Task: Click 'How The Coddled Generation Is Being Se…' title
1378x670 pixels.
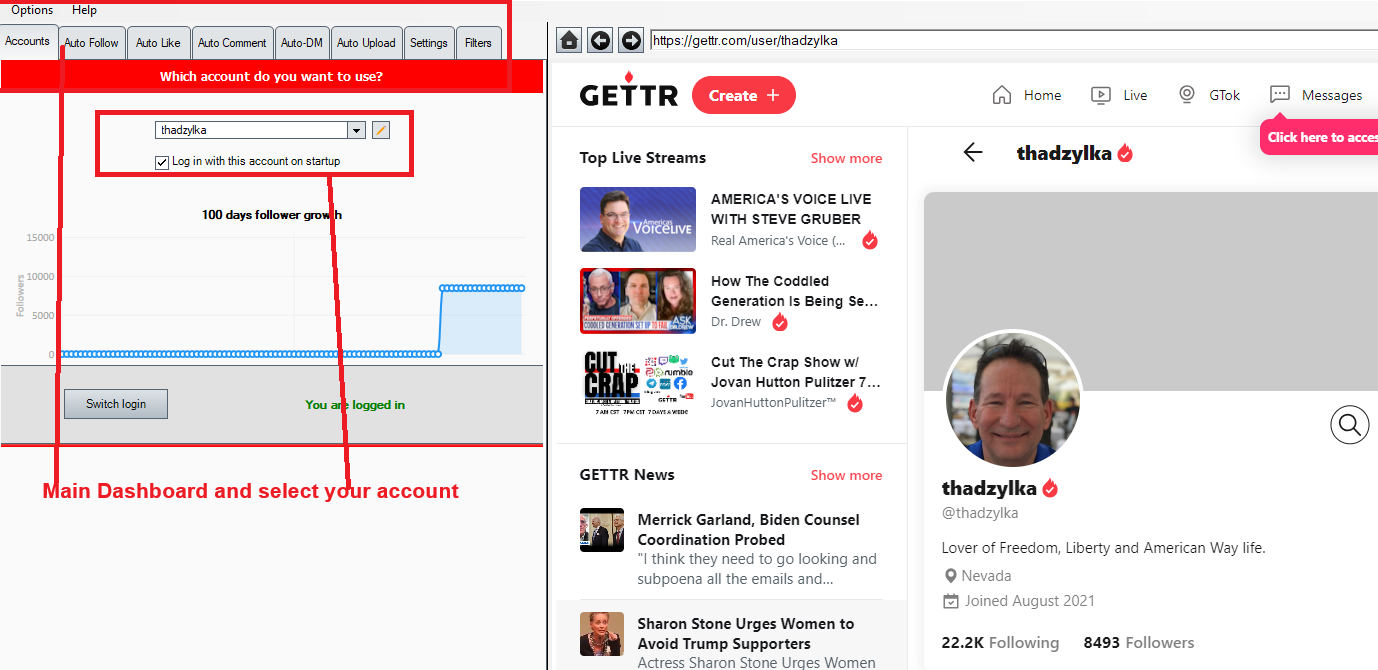Action: click(795, 291)
